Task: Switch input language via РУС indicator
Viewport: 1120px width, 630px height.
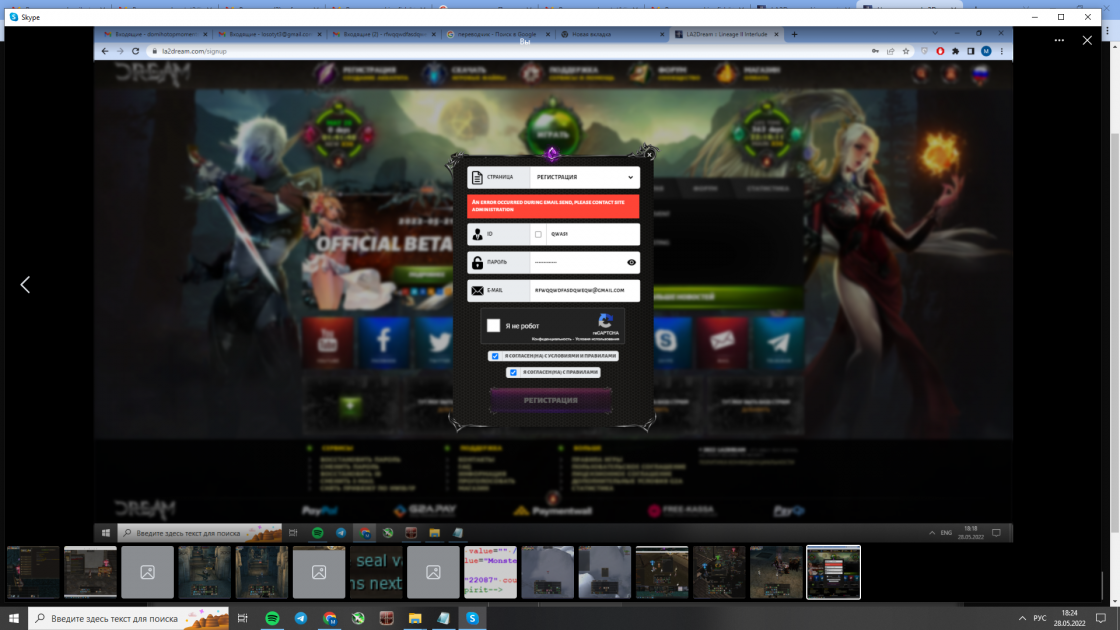Action: (1041, 619)
